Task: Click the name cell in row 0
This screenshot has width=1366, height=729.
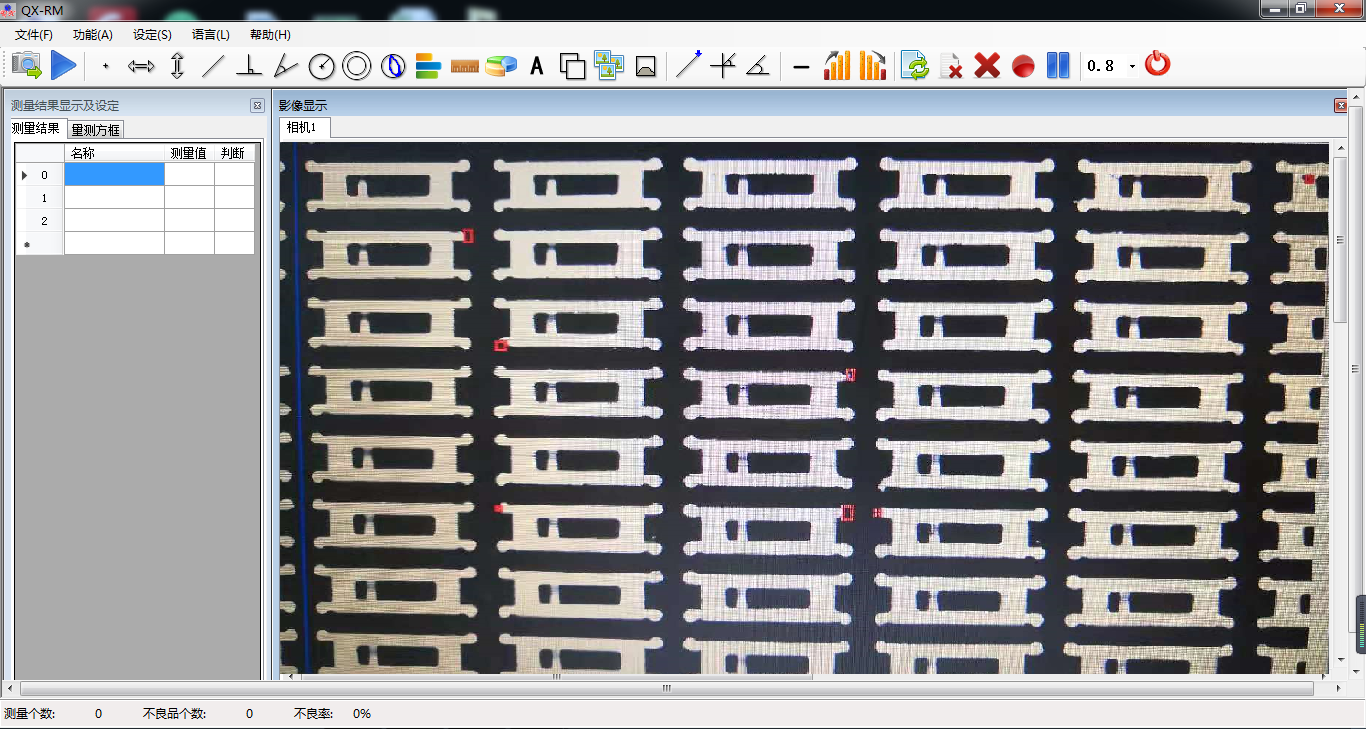Action: 114,175
